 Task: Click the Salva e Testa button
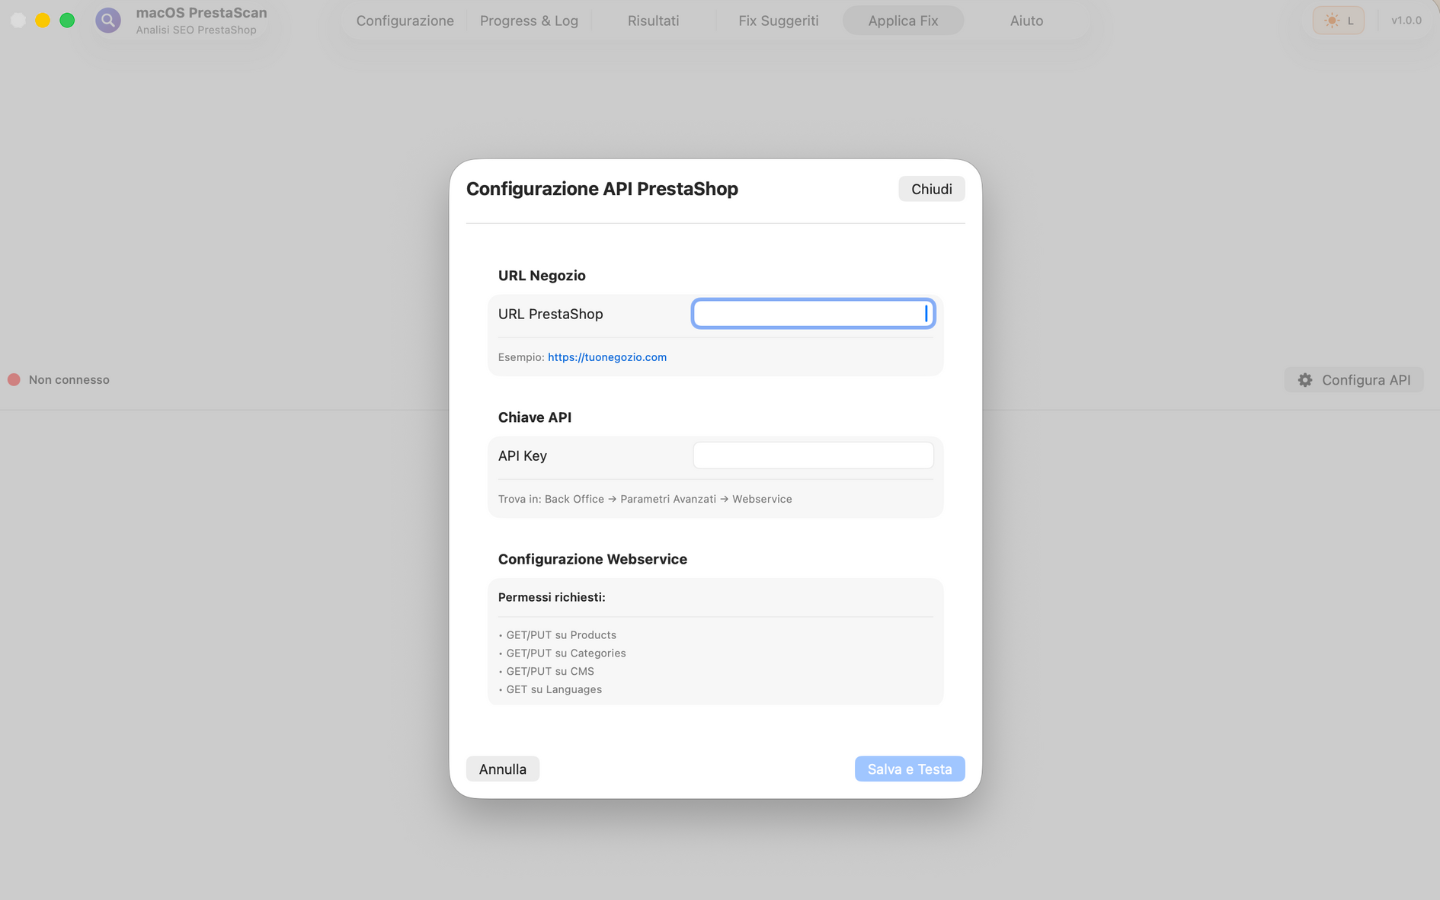[x=909, y=769]
